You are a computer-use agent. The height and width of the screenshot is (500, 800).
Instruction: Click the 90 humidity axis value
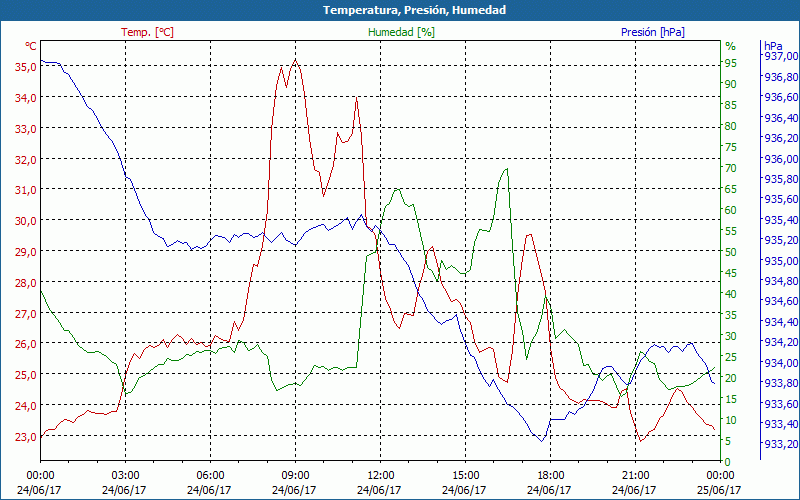coord(731,84)
